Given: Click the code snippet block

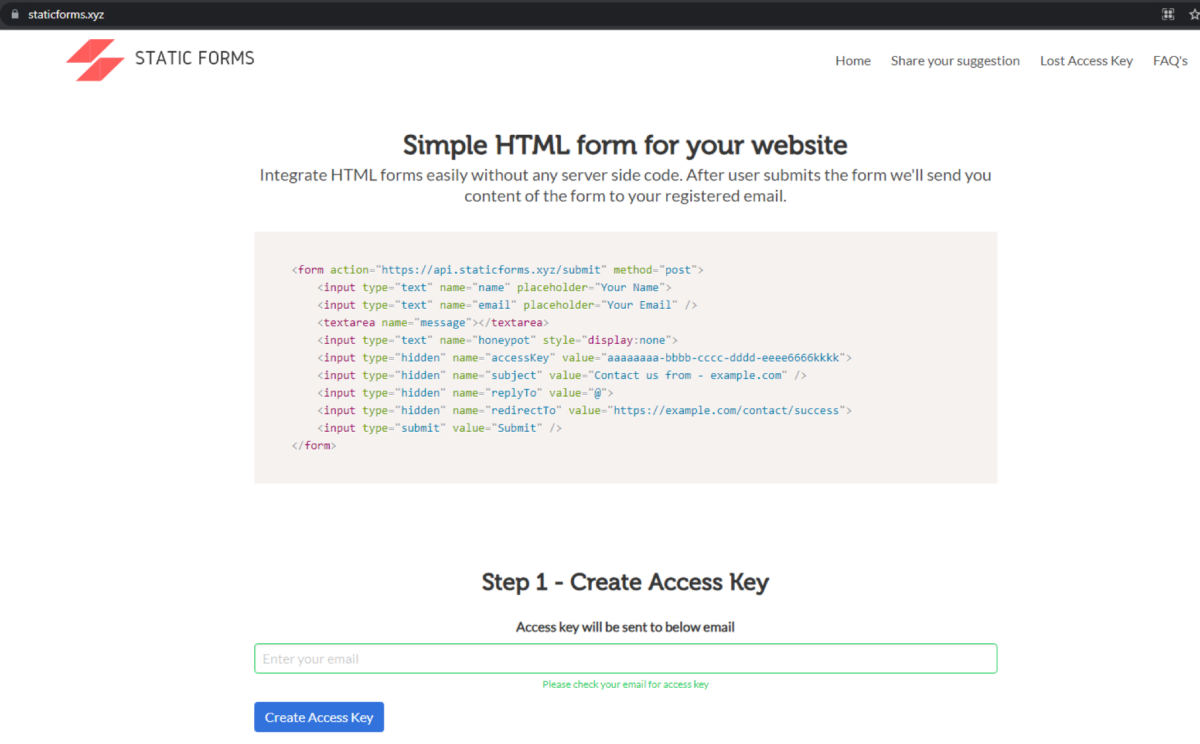Looking at the screenshot, I should [x=625, y=357].
